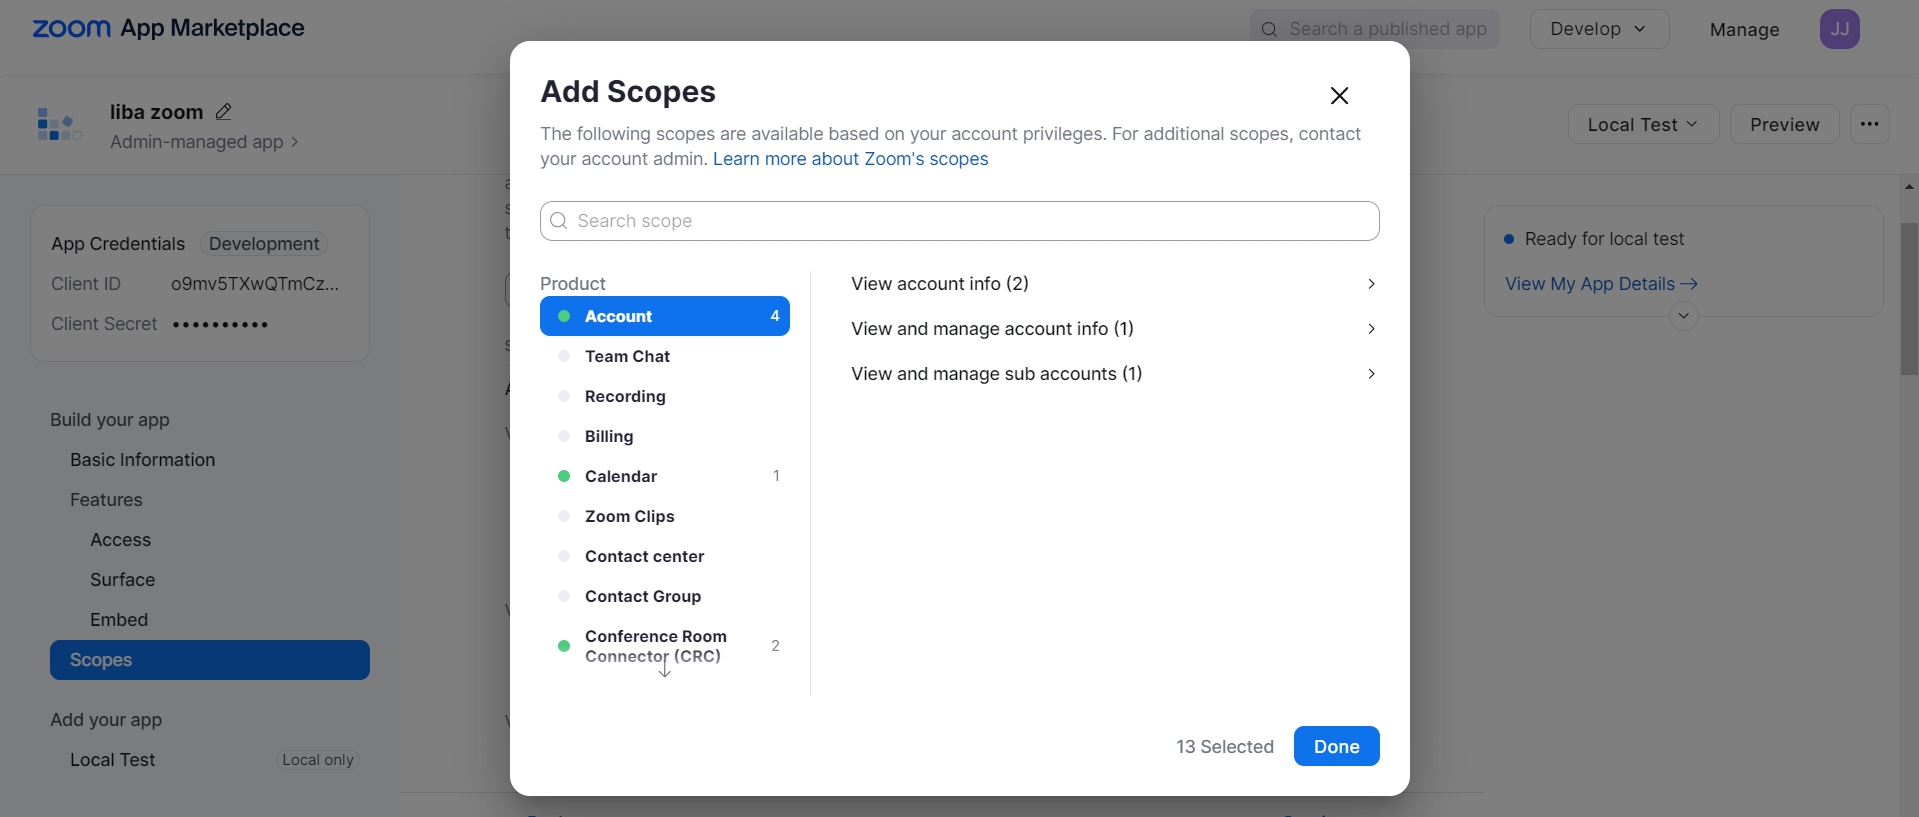Click the Done button
This screenshot has width=1919, height=817.
point(1336,746)
